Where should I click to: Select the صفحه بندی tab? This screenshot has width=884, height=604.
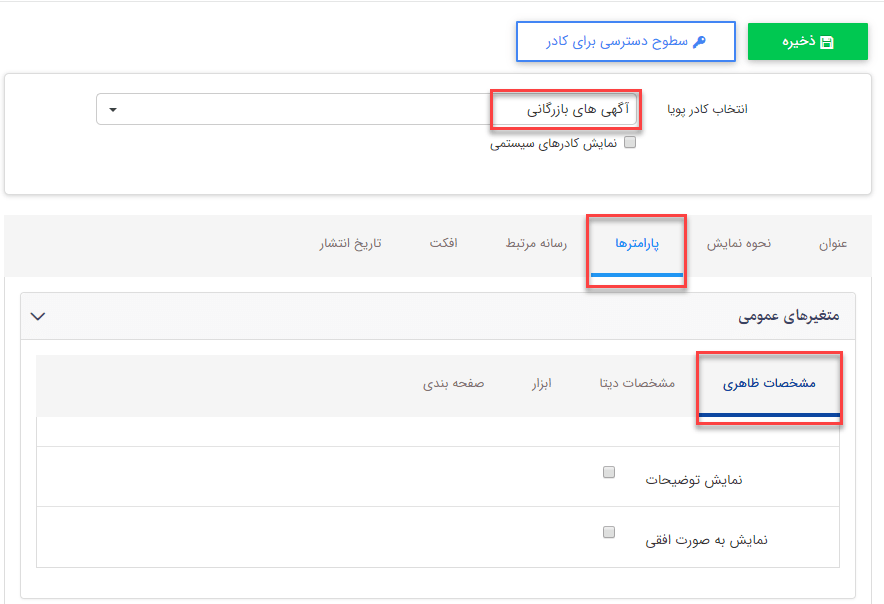[455, 384]
